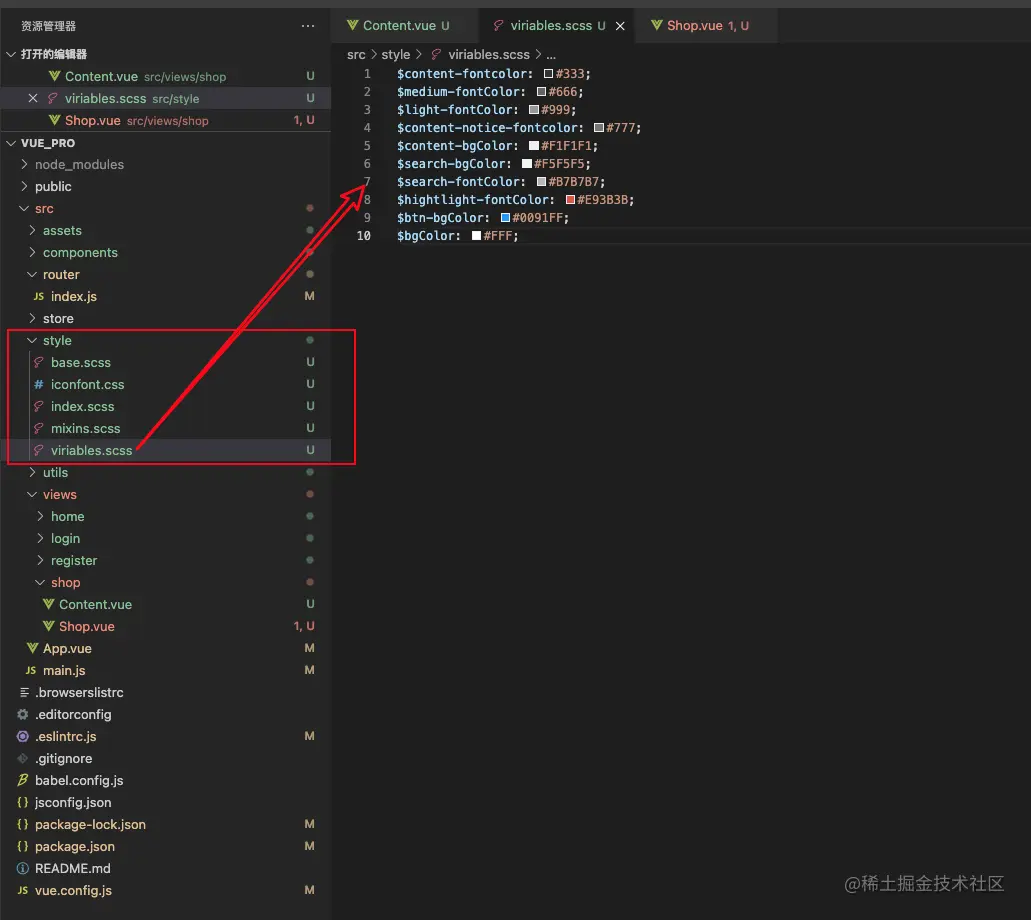
Task: Select viriables.scss file icon in tree
Action: (39, 450)
